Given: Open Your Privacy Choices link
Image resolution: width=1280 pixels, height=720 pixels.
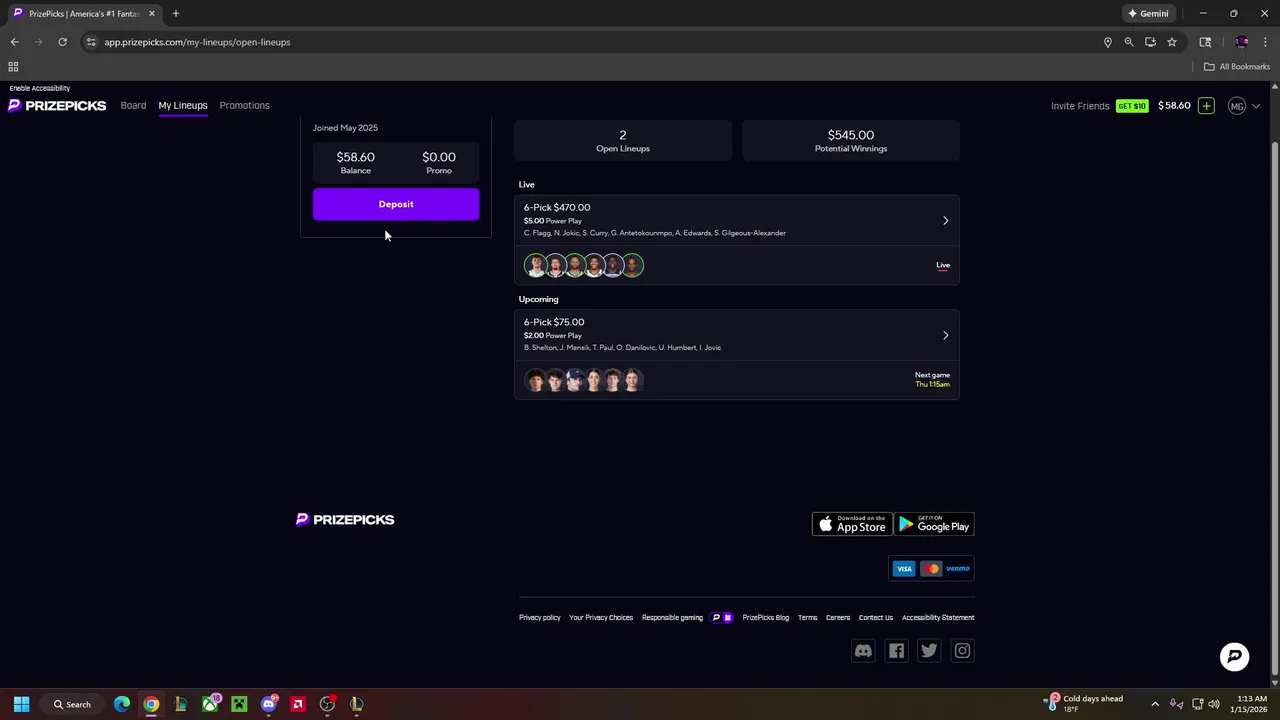Looking at the screenshot, I should [601, 618].
